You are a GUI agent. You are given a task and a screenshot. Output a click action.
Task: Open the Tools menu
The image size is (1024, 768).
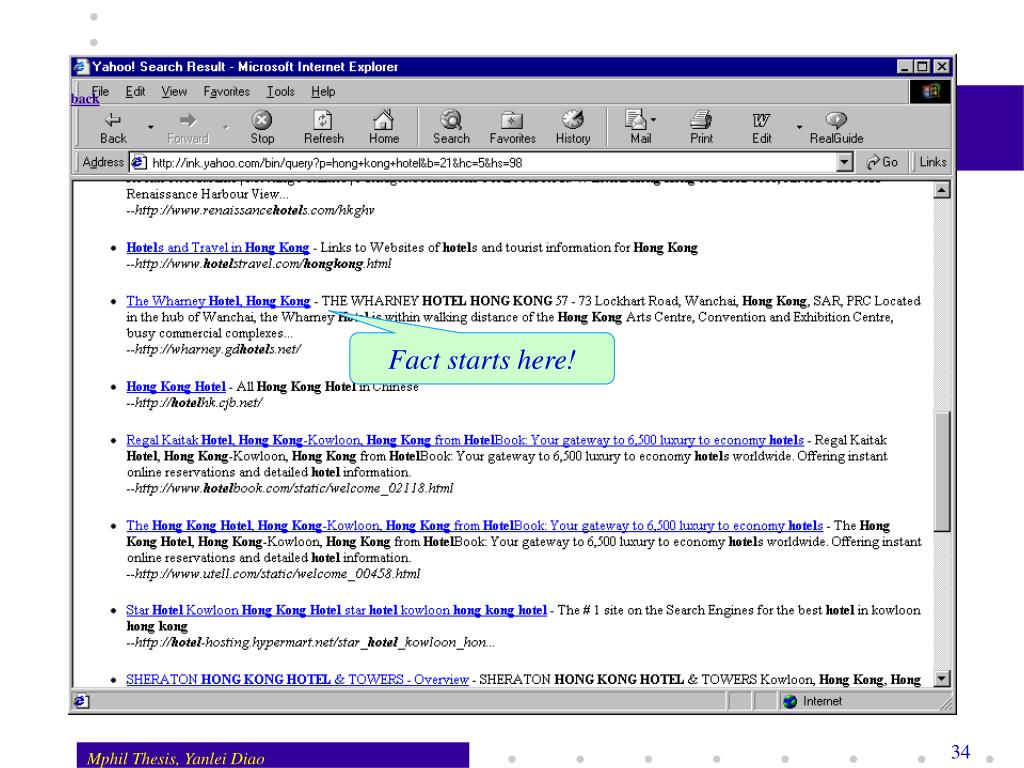point(280,91)
